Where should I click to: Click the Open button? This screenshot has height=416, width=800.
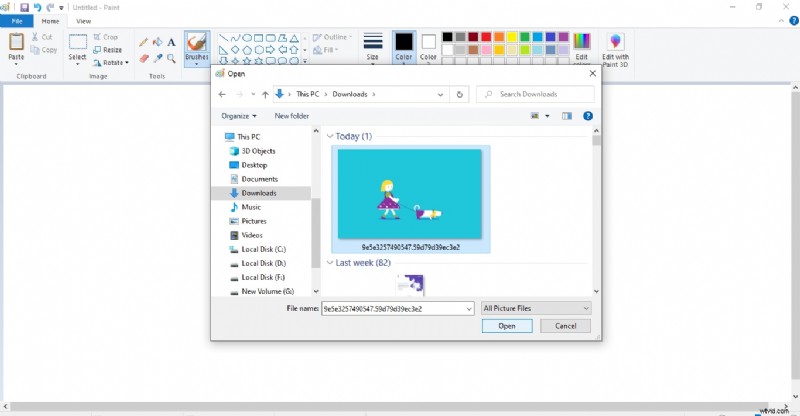point(507,326)
